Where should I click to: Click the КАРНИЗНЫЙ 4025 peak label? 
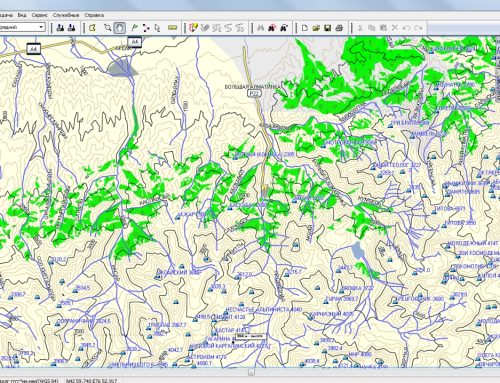point(332,314)
